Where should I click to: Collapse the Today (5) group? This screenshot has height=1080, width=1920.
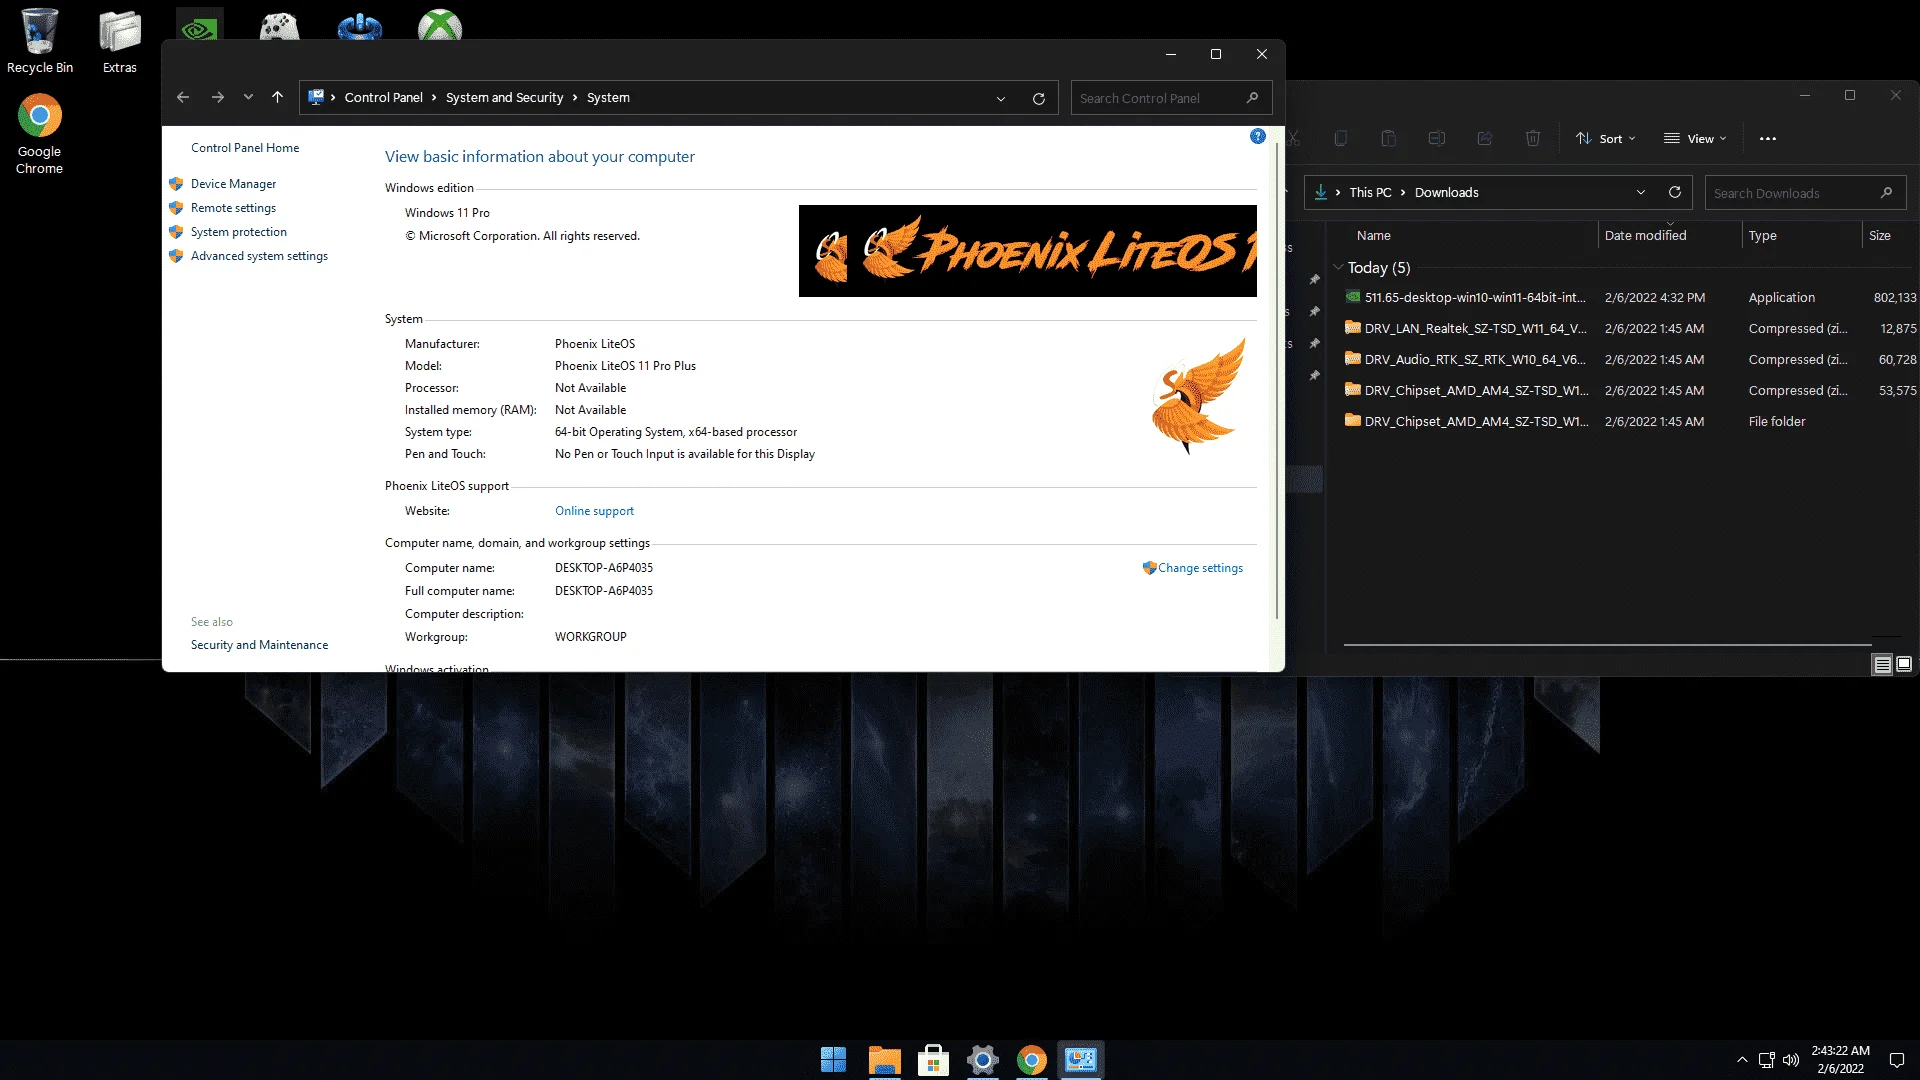[x=1338, y=267]
